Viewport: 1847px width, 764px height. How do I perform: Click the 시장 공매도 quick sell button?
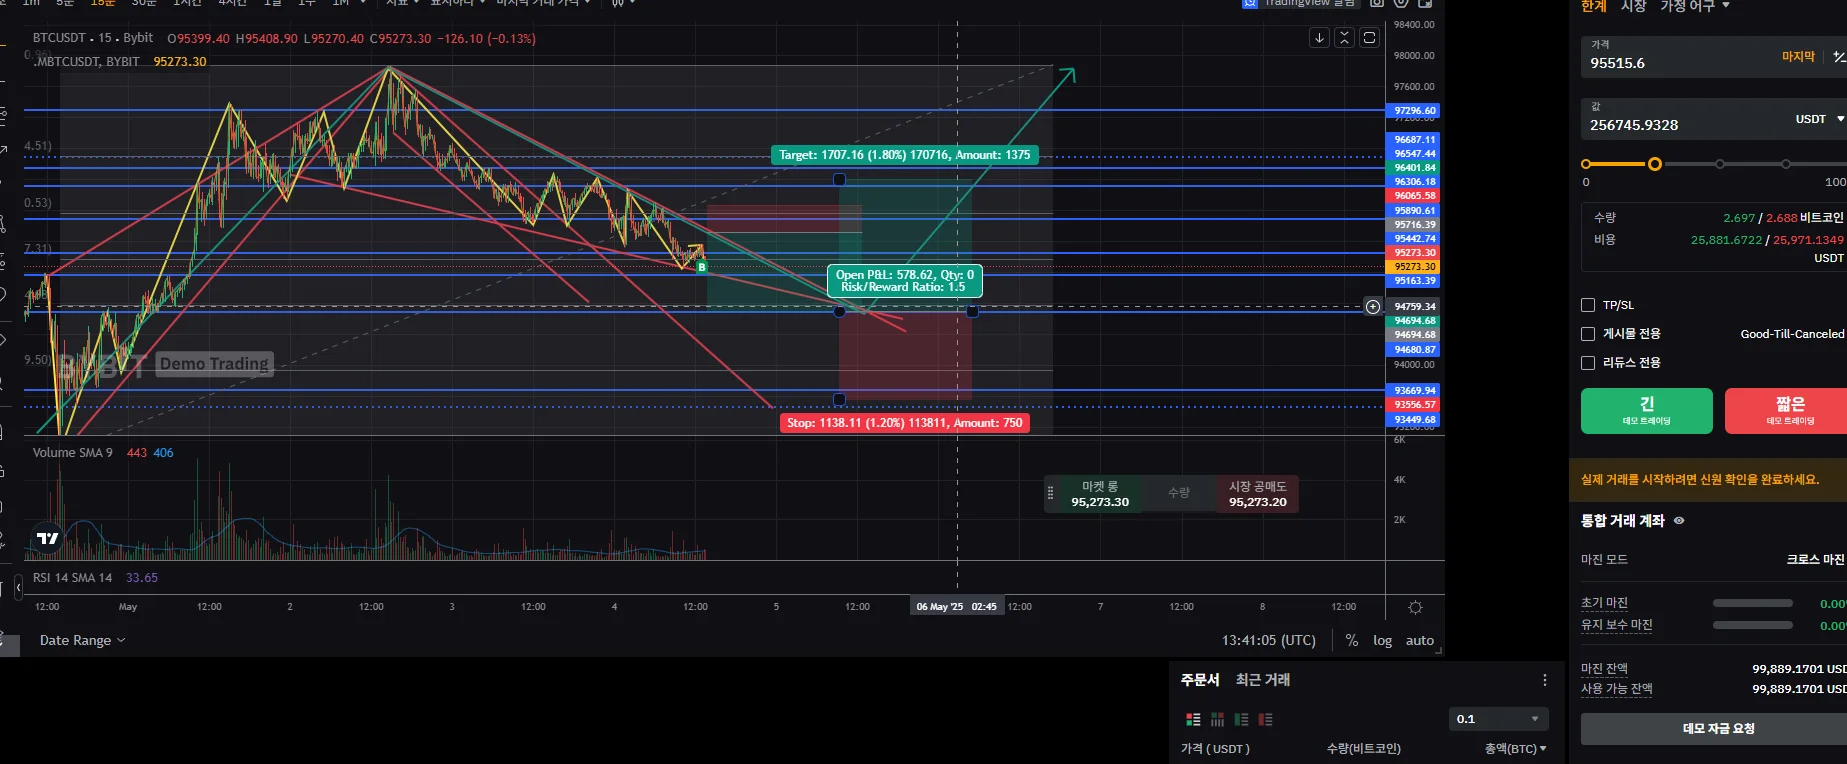point(1258,494)
